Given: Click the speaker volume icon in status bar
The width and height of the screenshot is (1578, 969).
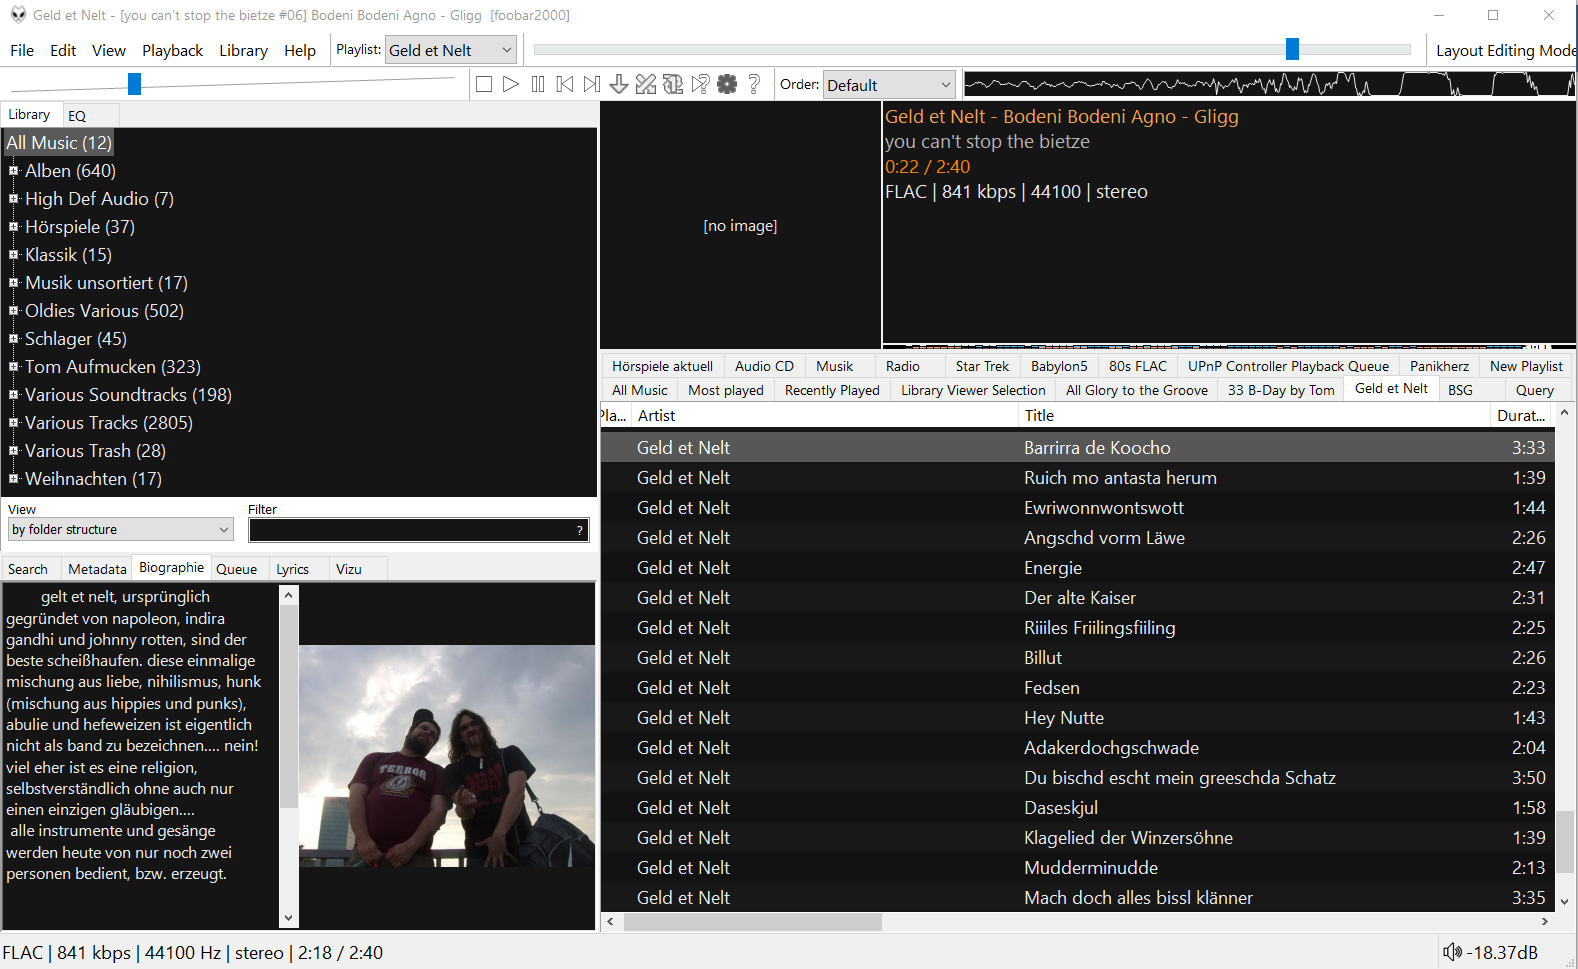Looking at the screenshot, I should 1452,952.
